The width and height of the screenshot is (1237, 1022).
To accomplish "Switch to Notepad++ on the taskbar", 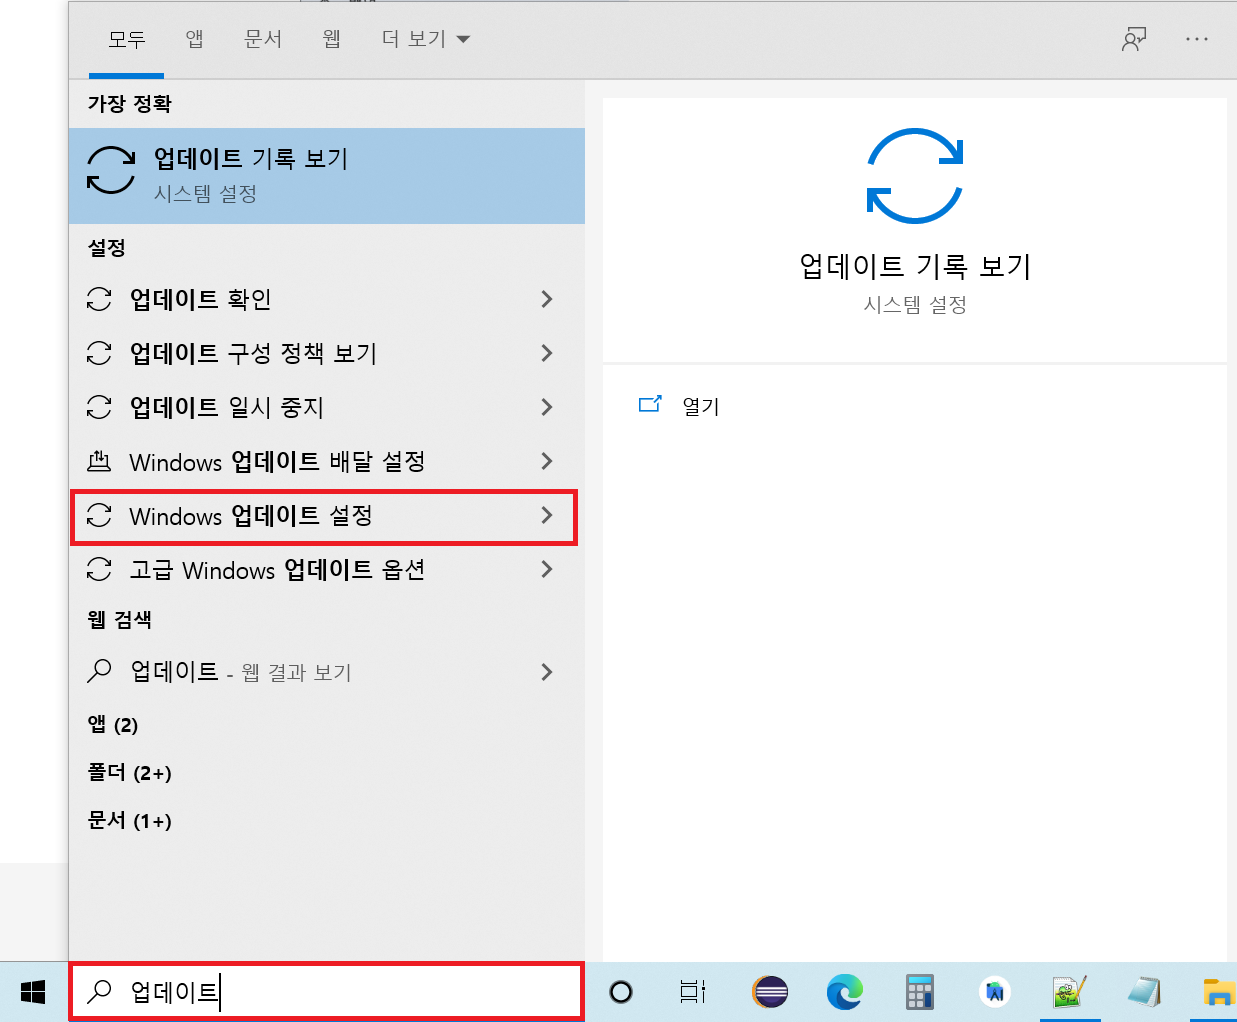I will (1069, 992).
